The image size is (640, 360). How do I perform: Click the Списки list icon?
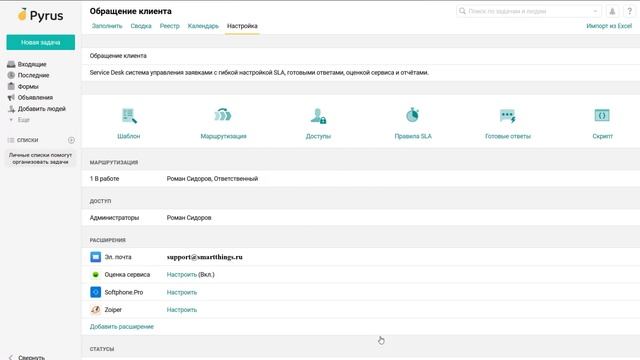[11, 140]
